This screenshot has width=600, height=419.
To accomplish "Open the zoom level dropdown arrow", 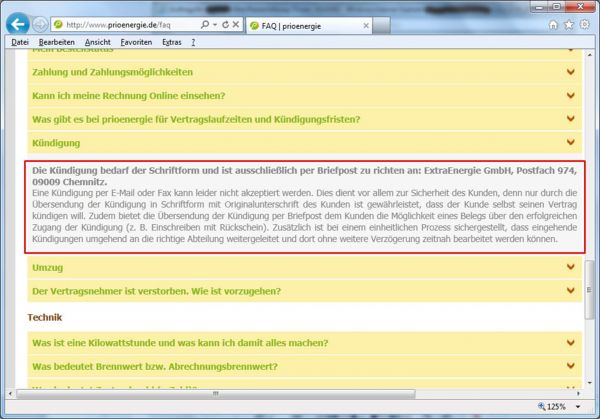I will [x=578, y=407].
